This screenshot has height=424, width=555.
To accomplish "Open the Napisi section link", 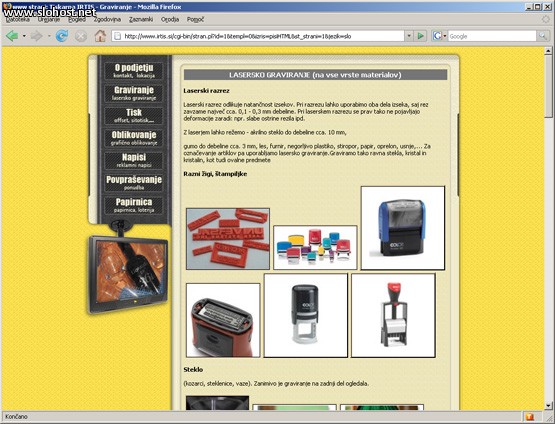I will pos(134,160).
